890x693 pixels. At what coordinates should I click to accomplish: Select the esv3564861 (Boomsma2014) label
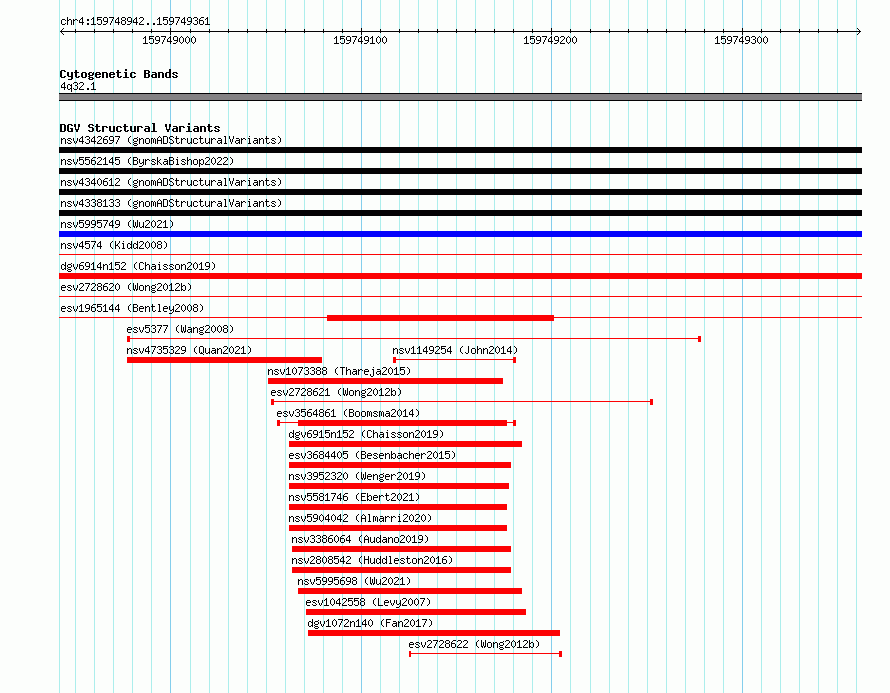point(348,413)
